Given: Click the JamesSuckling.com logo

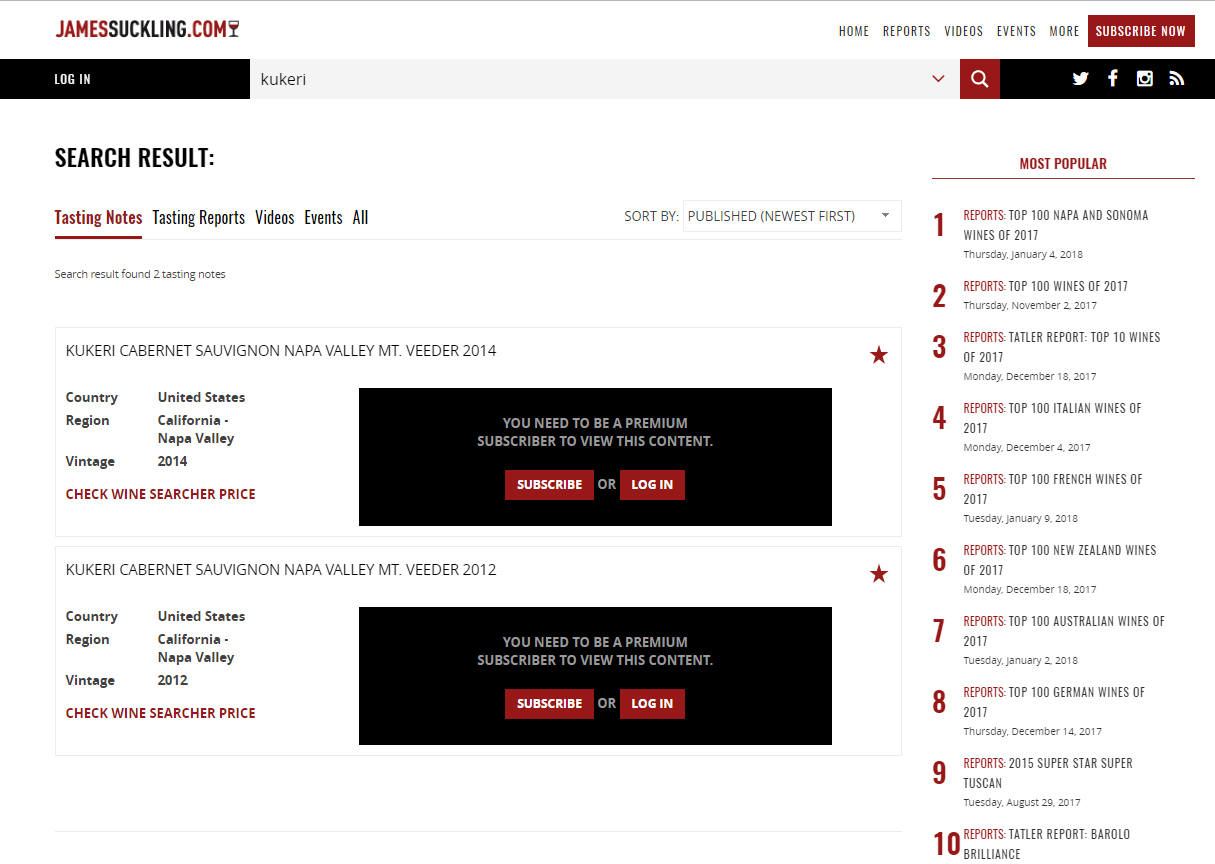Looking at the screenshot, I should pos(147,29).
